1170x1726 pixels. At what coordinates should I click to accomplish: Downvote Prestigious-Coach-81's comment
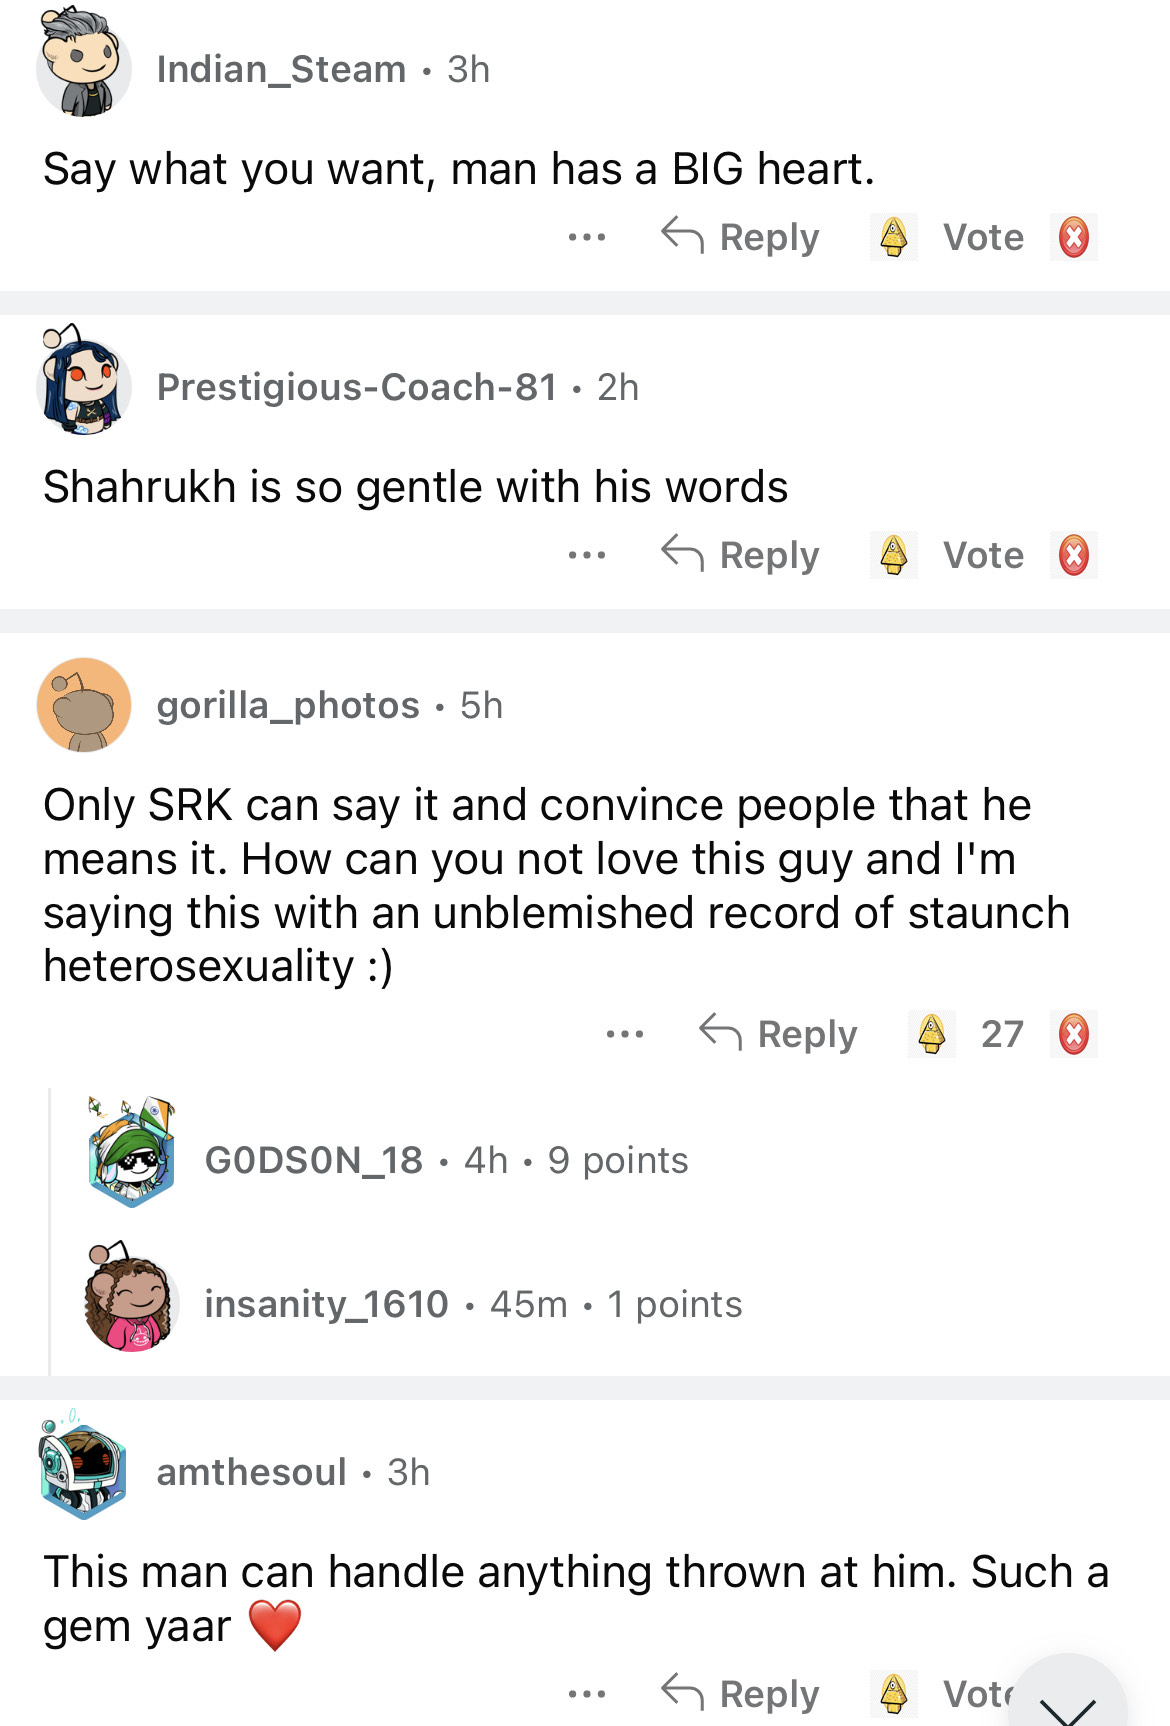coord(1073,556)
